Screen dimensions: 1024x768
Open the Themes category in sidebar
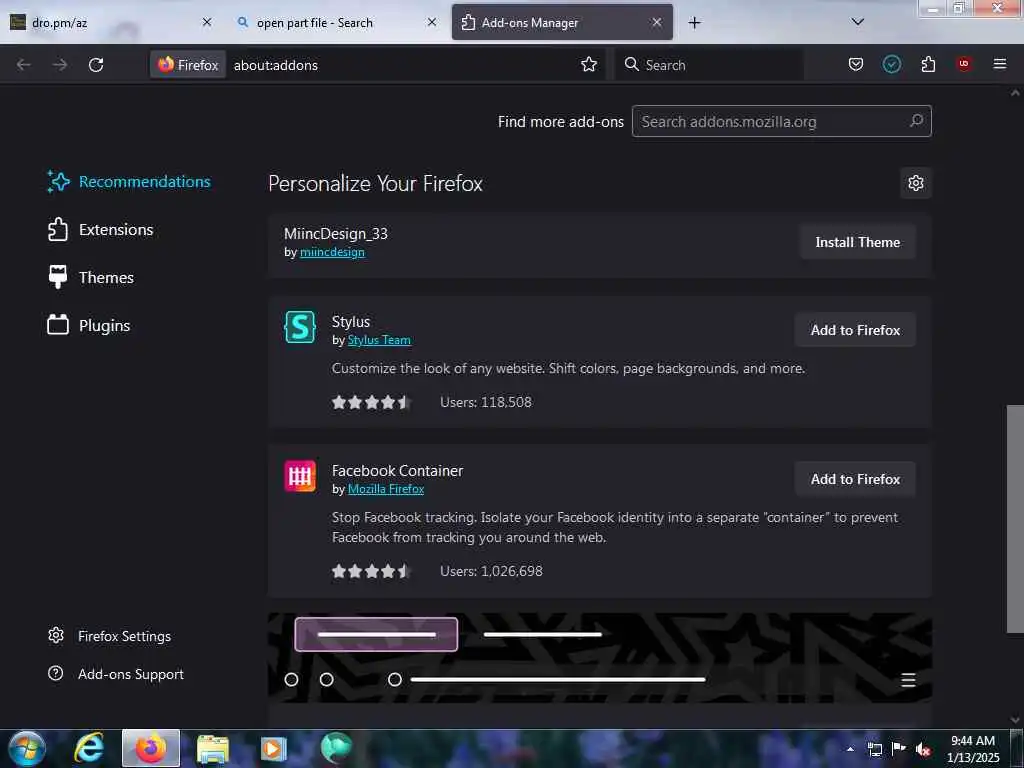point(91,278)
